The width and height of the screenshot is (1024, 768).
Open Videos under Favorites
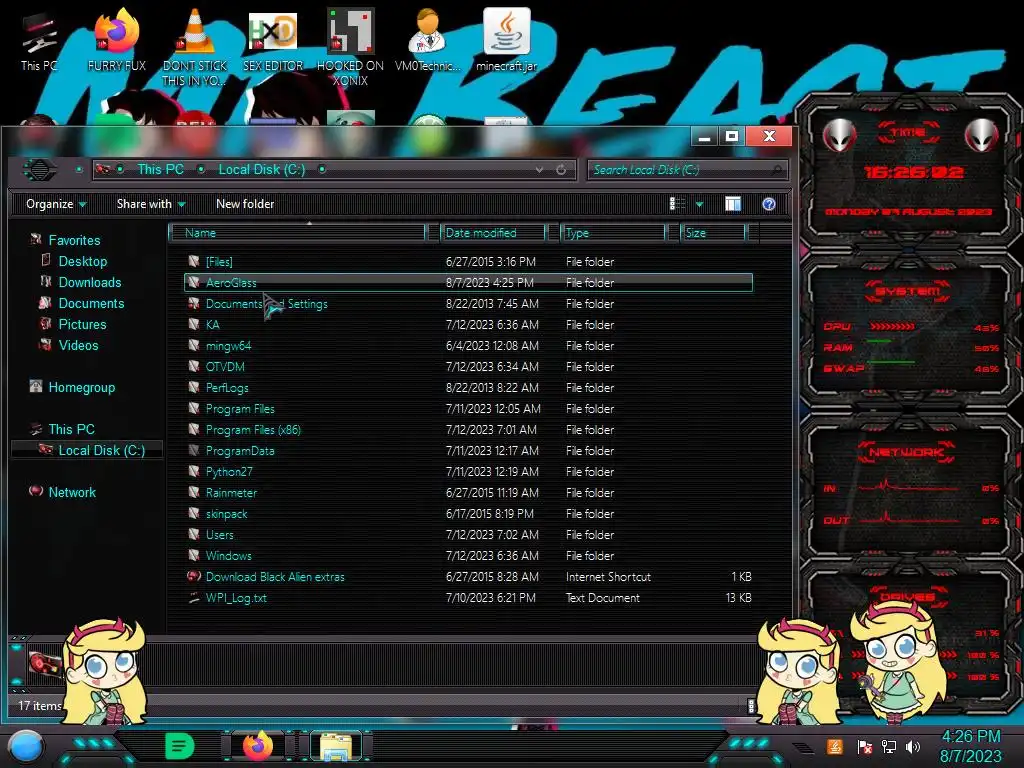pos(69,345)
